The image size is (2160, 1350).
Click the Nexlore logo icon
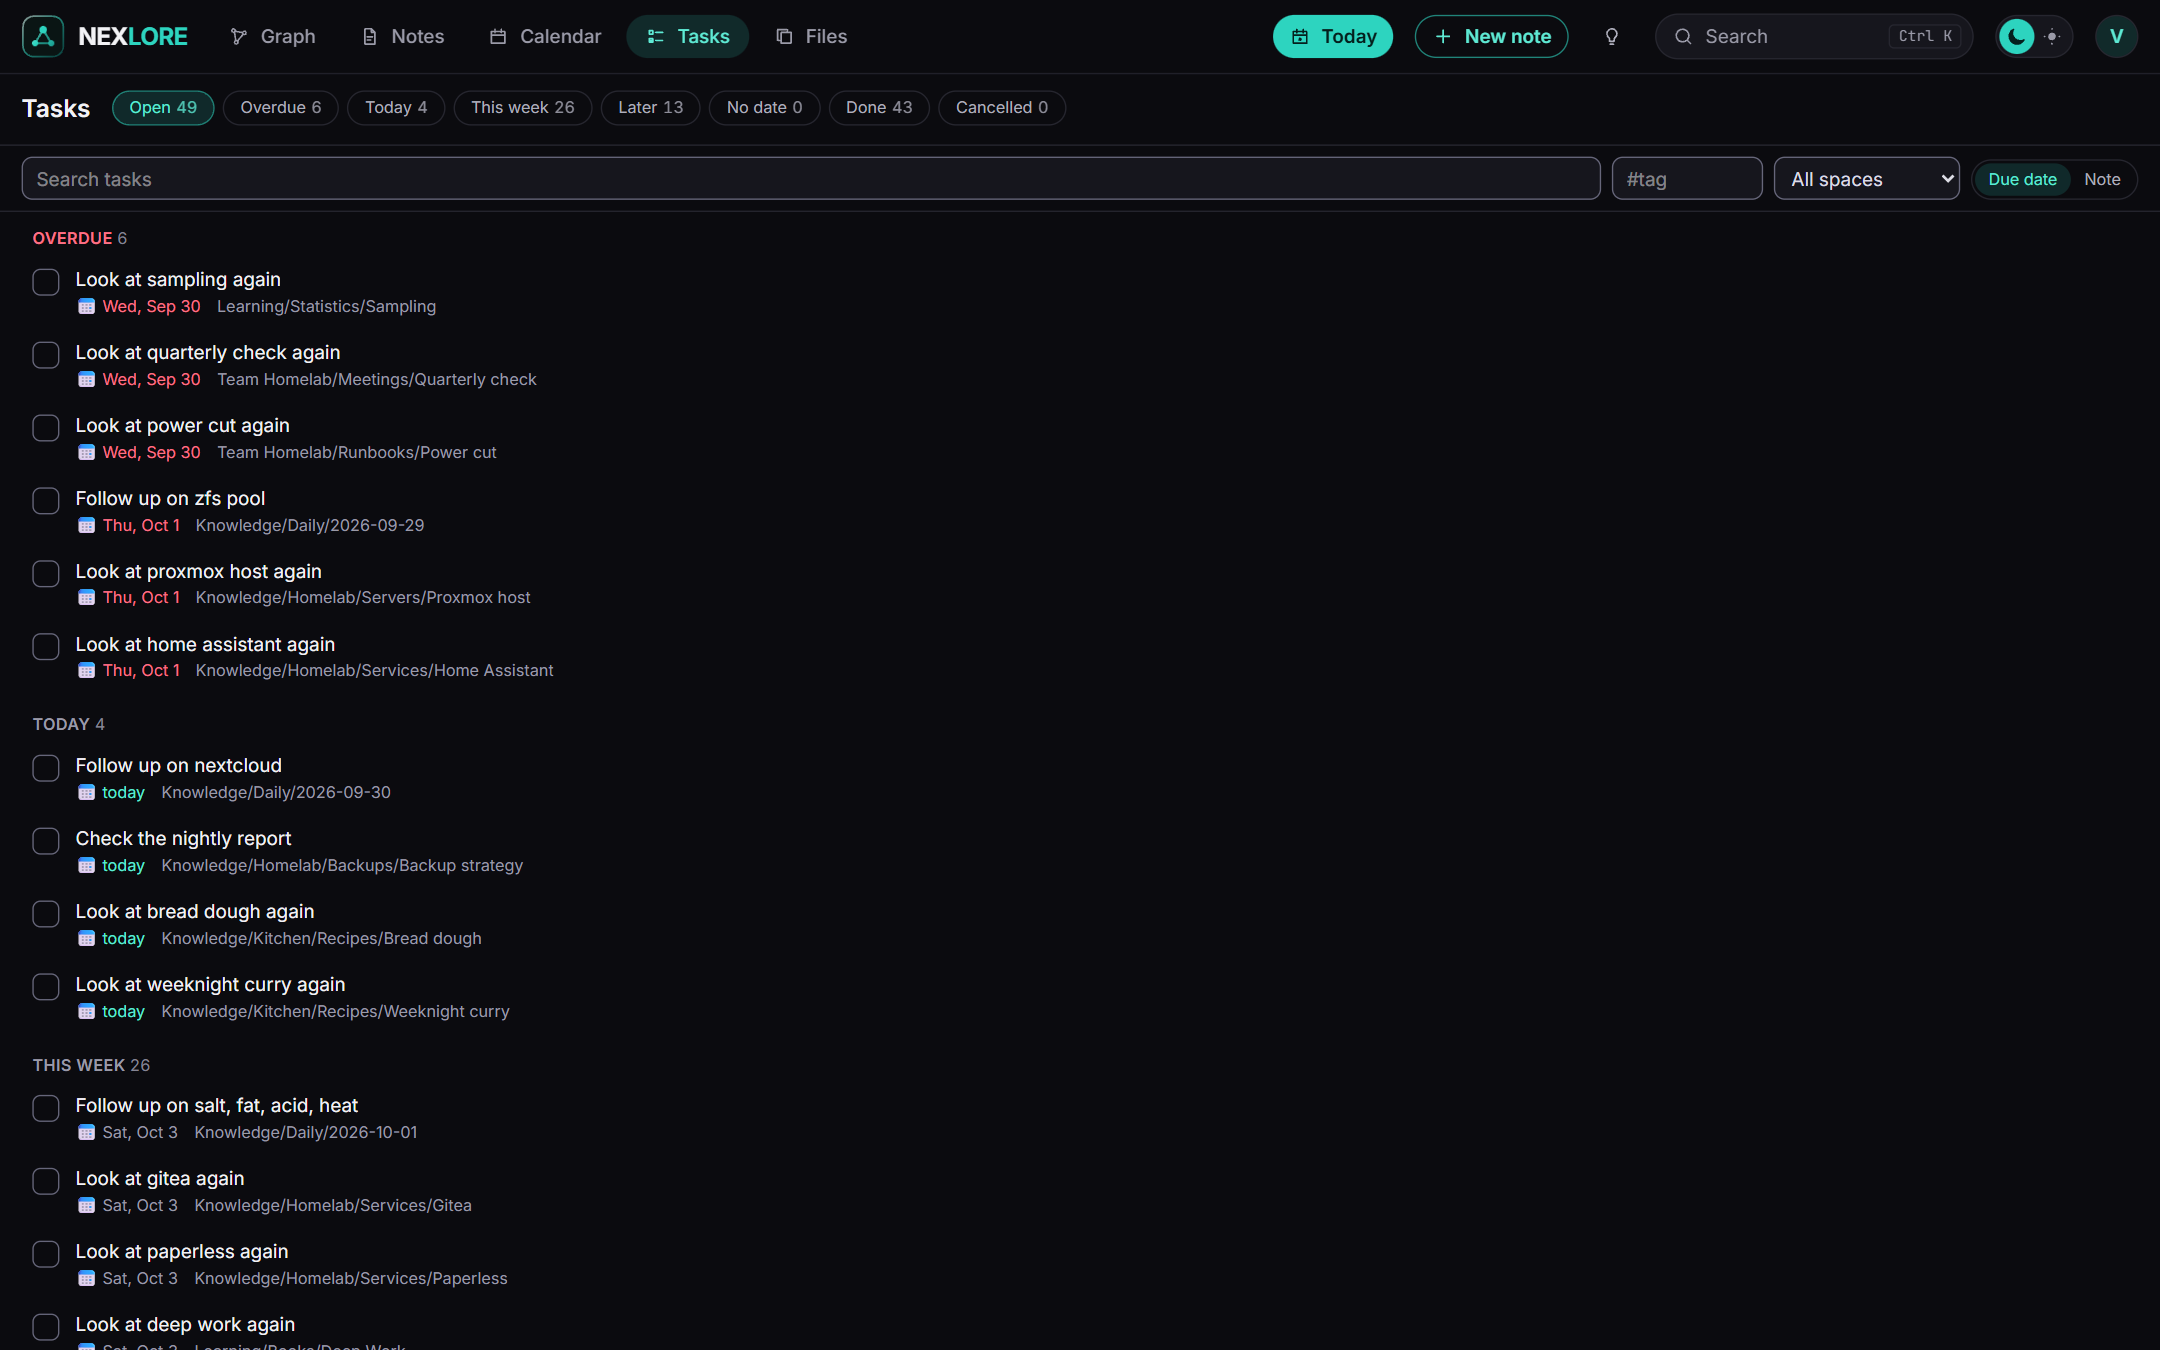click(x=43, y=36)
